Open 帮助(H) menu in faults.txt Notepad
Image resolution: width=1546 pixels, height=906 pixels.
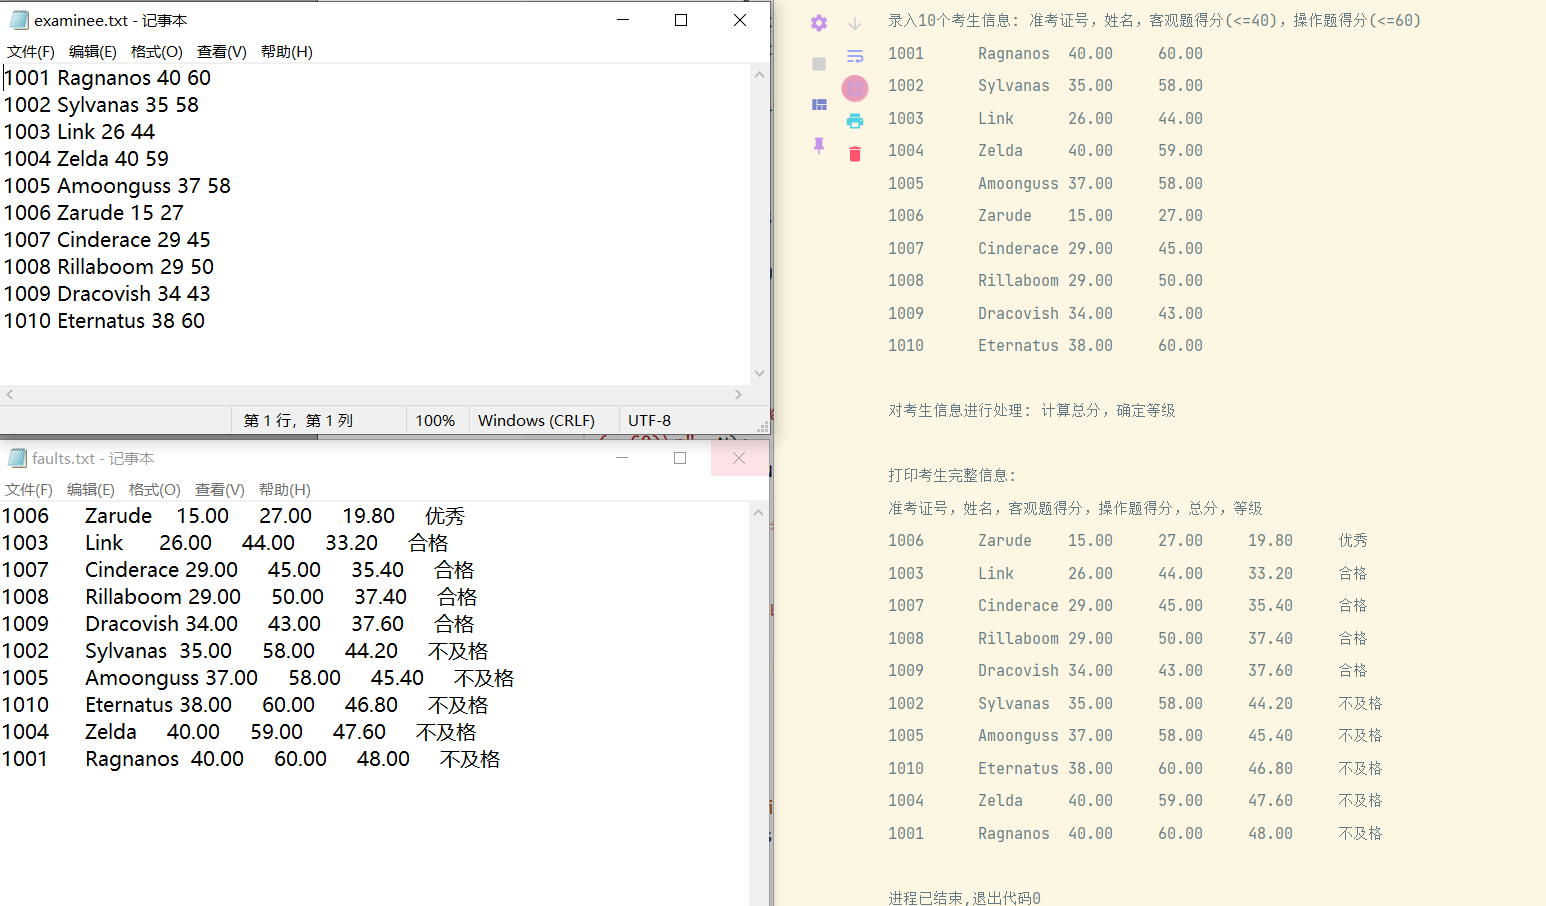pyautogui.click(x=285, y=489)
